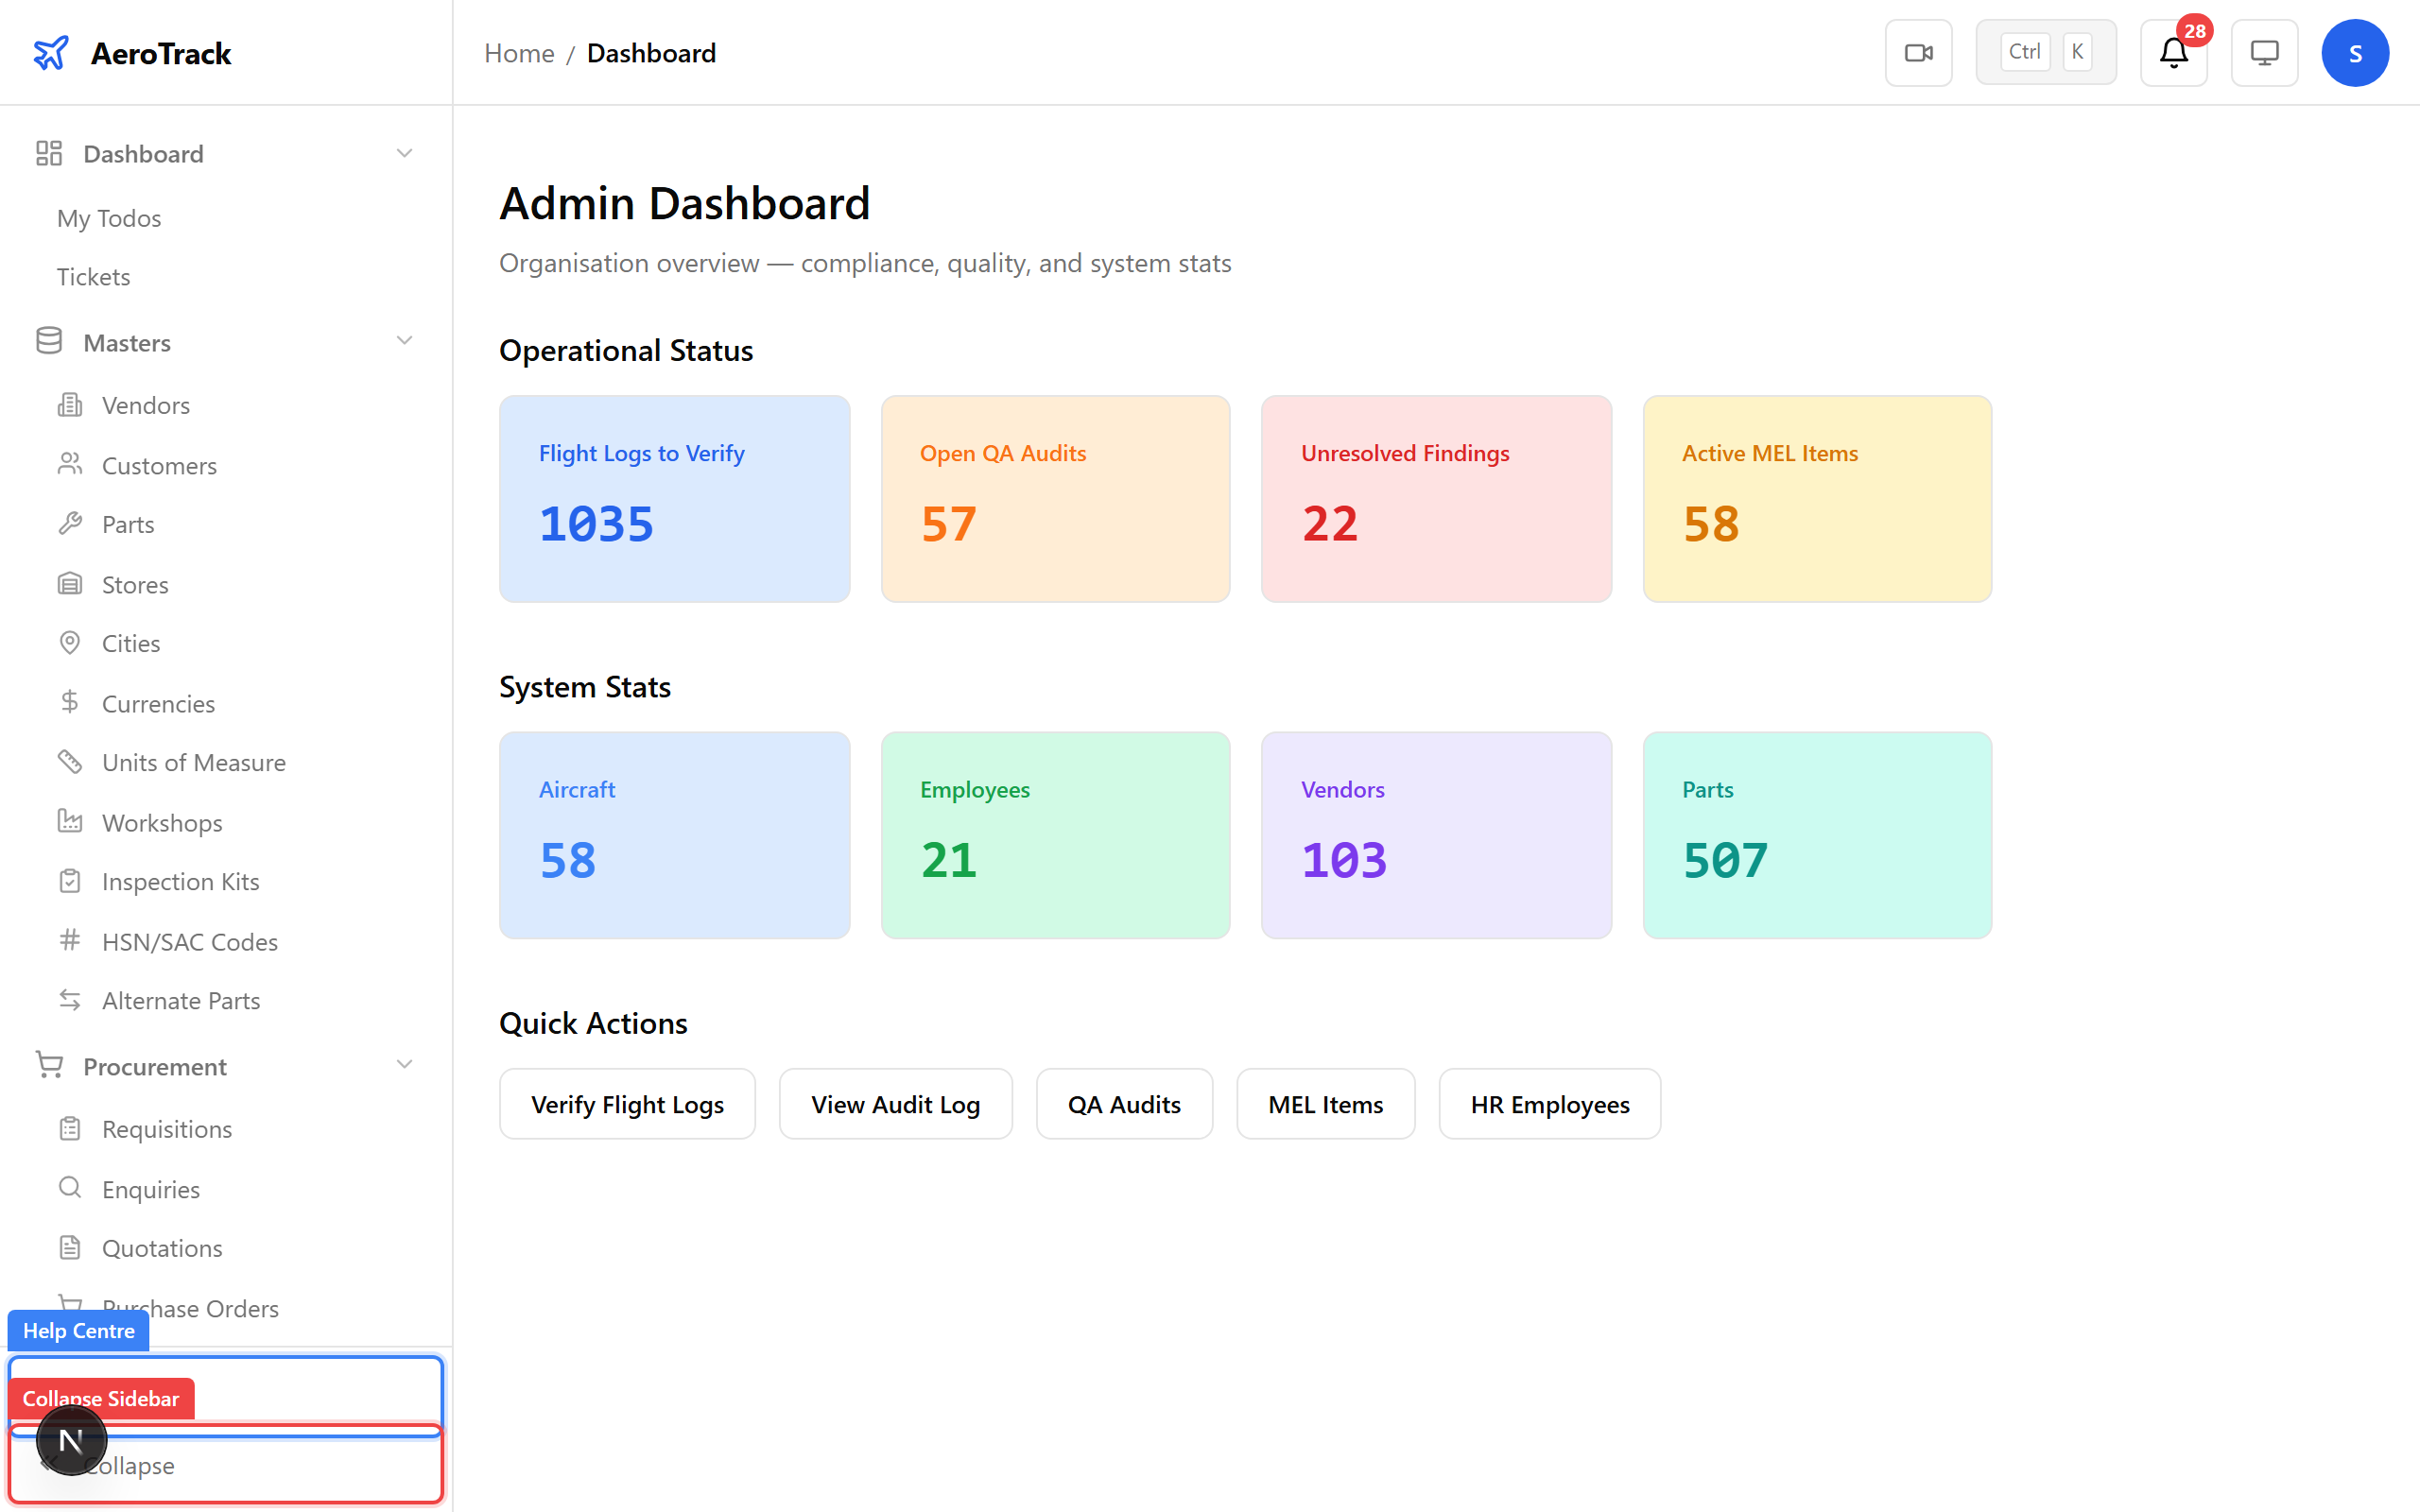Click the Home breadcrumb link
Screen dimensions: 2420x1512
[x=518, y=52]
